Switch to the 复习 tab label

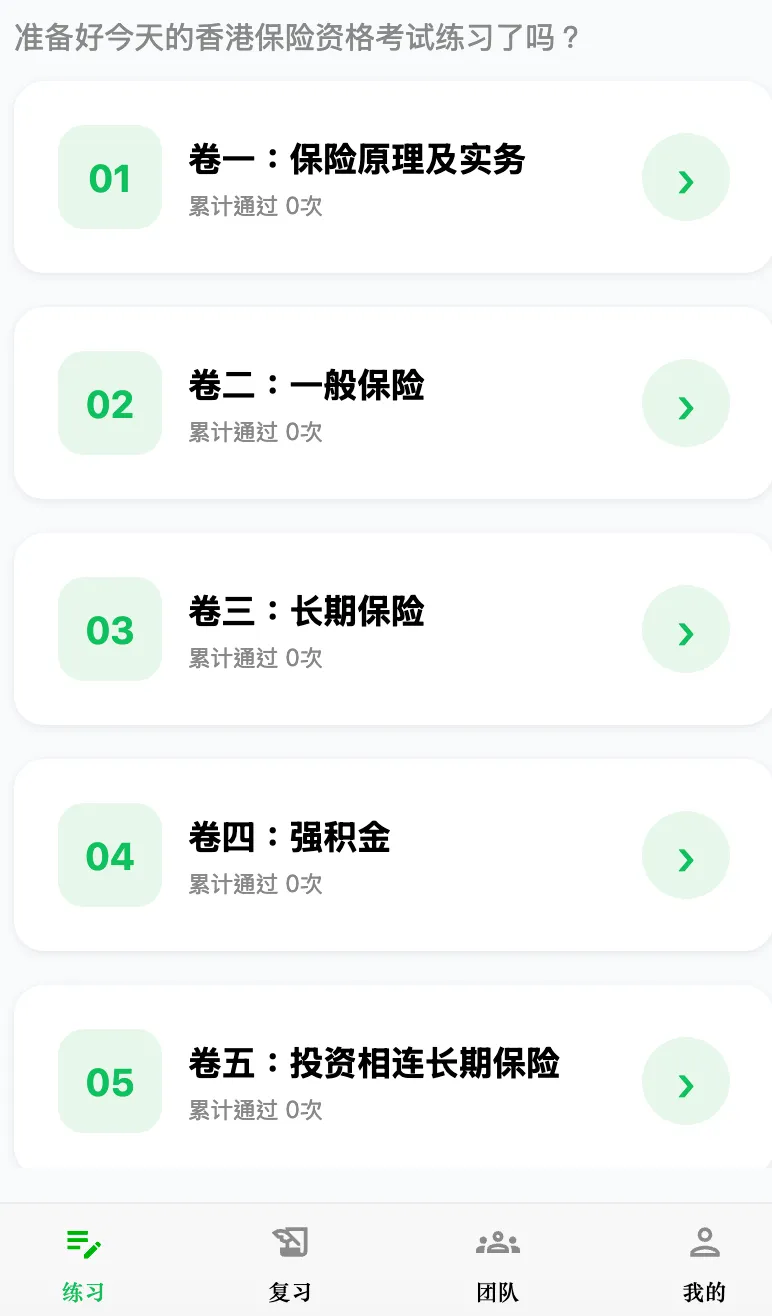pos(290,1292)
